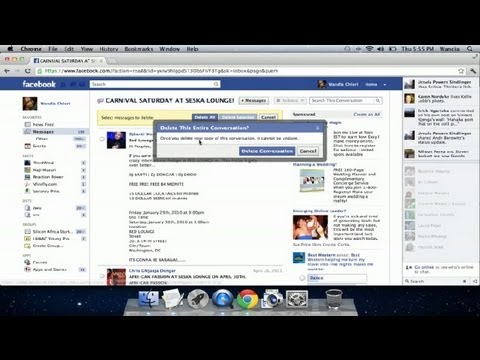Bookmark page with the star icon
The width and height of the screenshot is (480, 360).
(461, 71)
